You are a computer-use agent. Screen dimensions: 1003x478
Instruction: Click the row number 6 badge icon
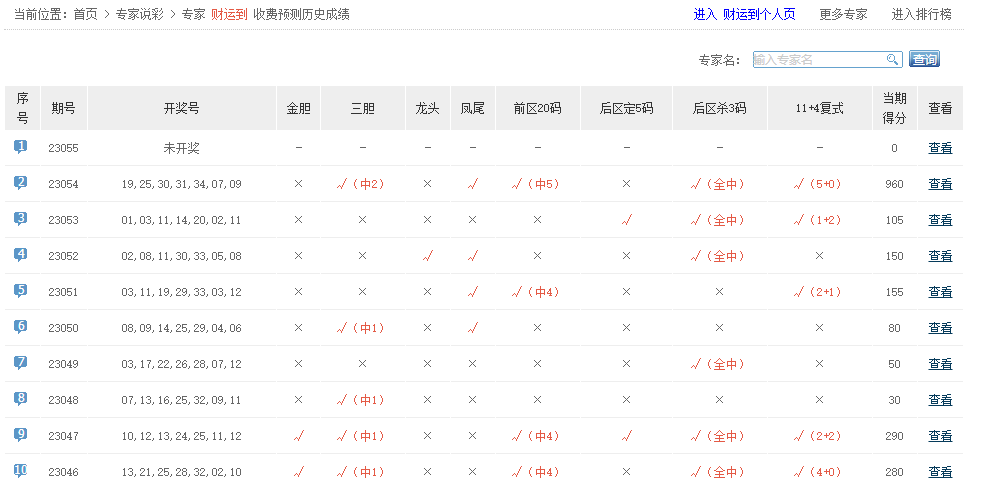point(21,327)
